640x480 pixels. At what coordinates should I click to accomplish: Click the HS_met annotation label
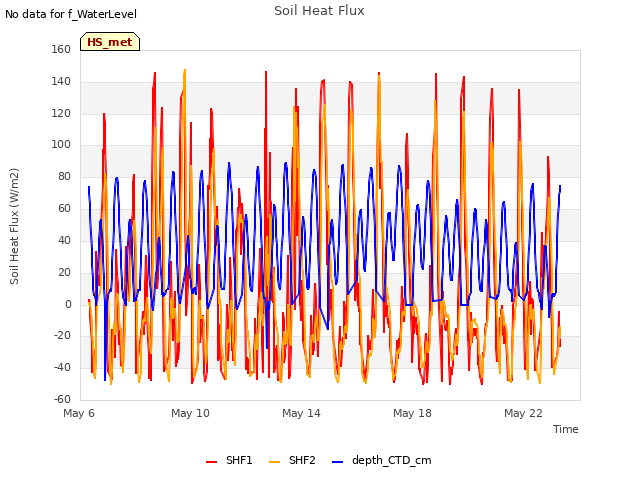(110, 42)
